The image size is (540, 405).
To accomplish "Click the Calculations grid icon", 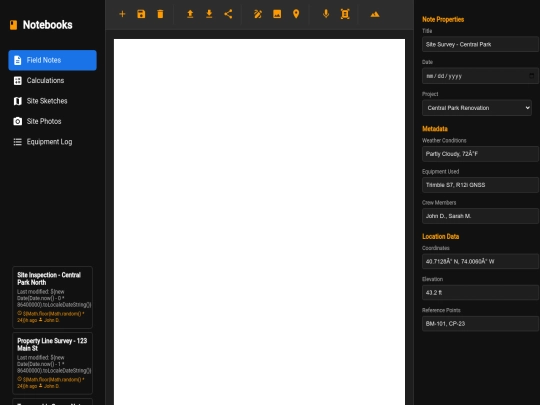I will click(x=18, y=81).
